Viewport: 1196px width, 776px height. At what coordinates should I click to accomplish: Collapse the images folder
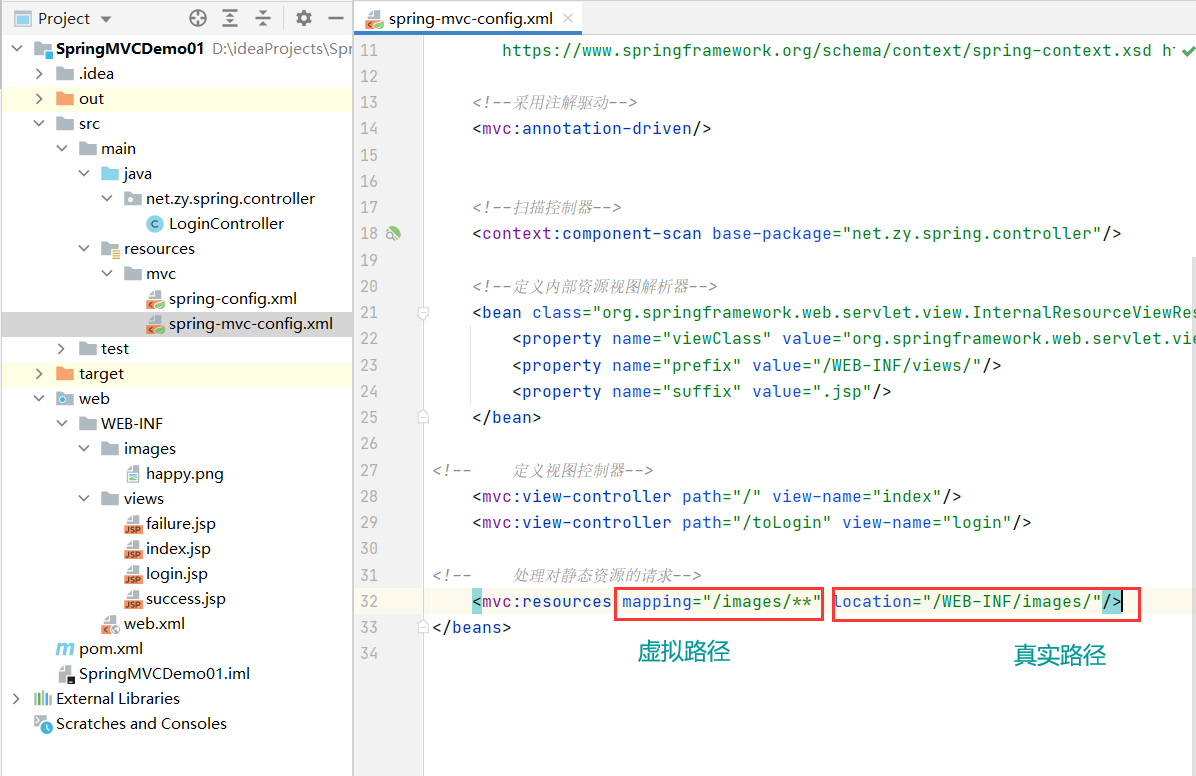tap(84, 449)
